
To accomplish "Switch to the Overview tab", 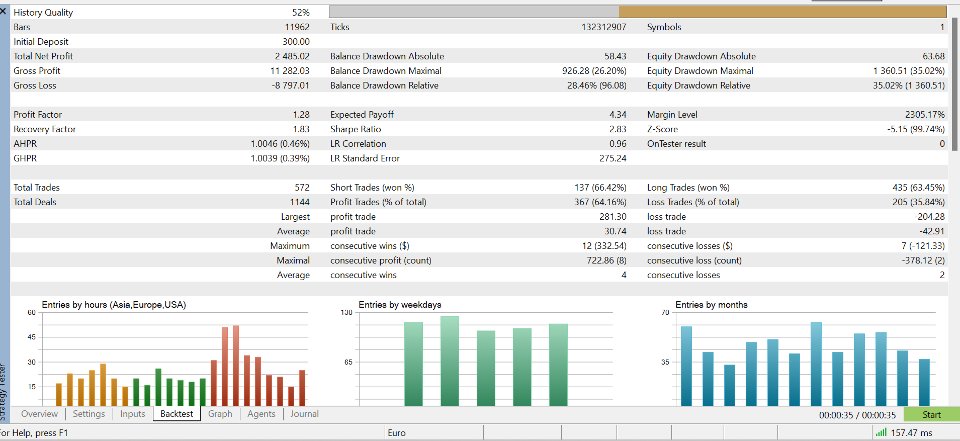I will [39, 414].
